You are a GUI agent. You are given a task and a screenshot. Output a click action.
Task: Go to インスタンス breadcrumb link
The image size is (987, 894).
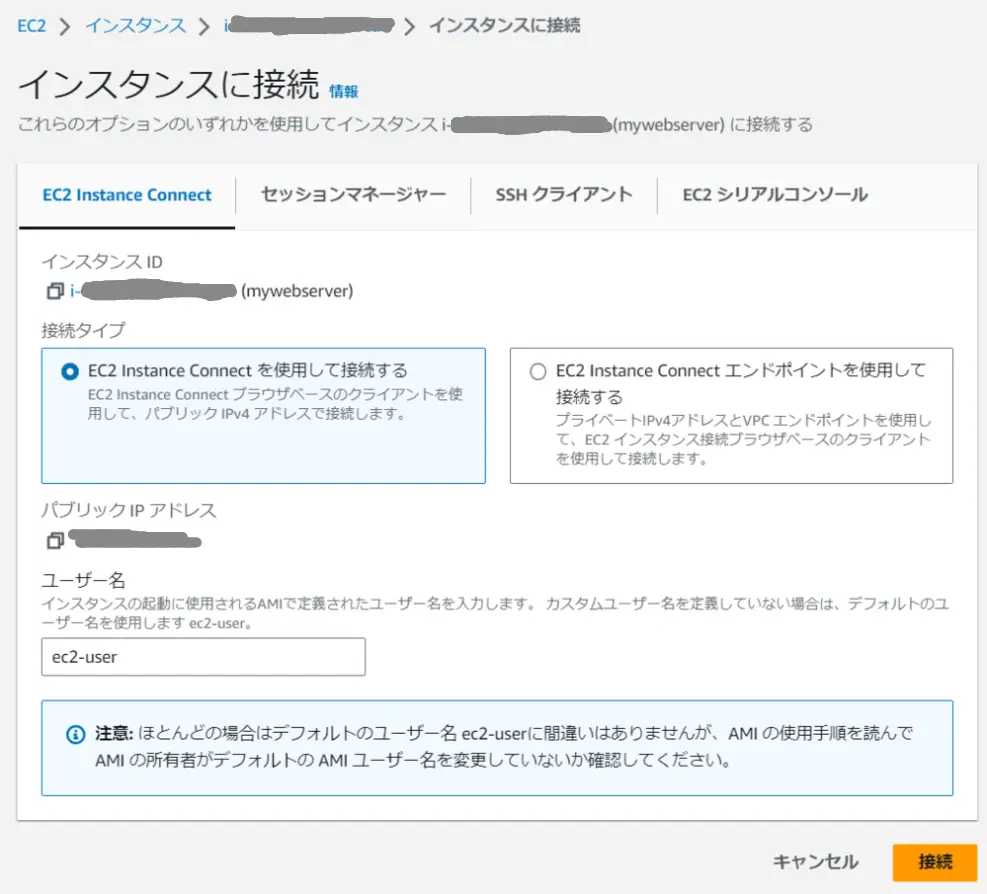(x=135, y=26)
